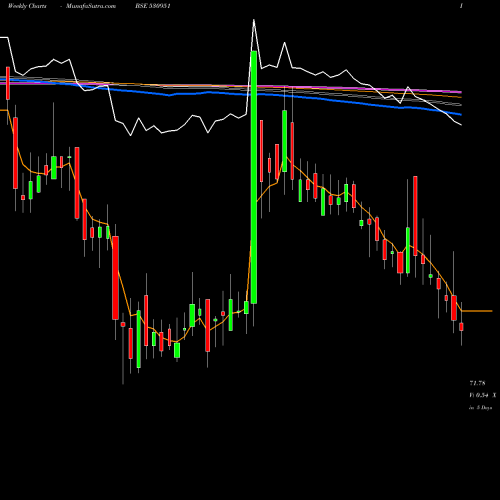Click the '71.78' price value
The width and height of the screenshot is (500, 500).
point(477,383)
